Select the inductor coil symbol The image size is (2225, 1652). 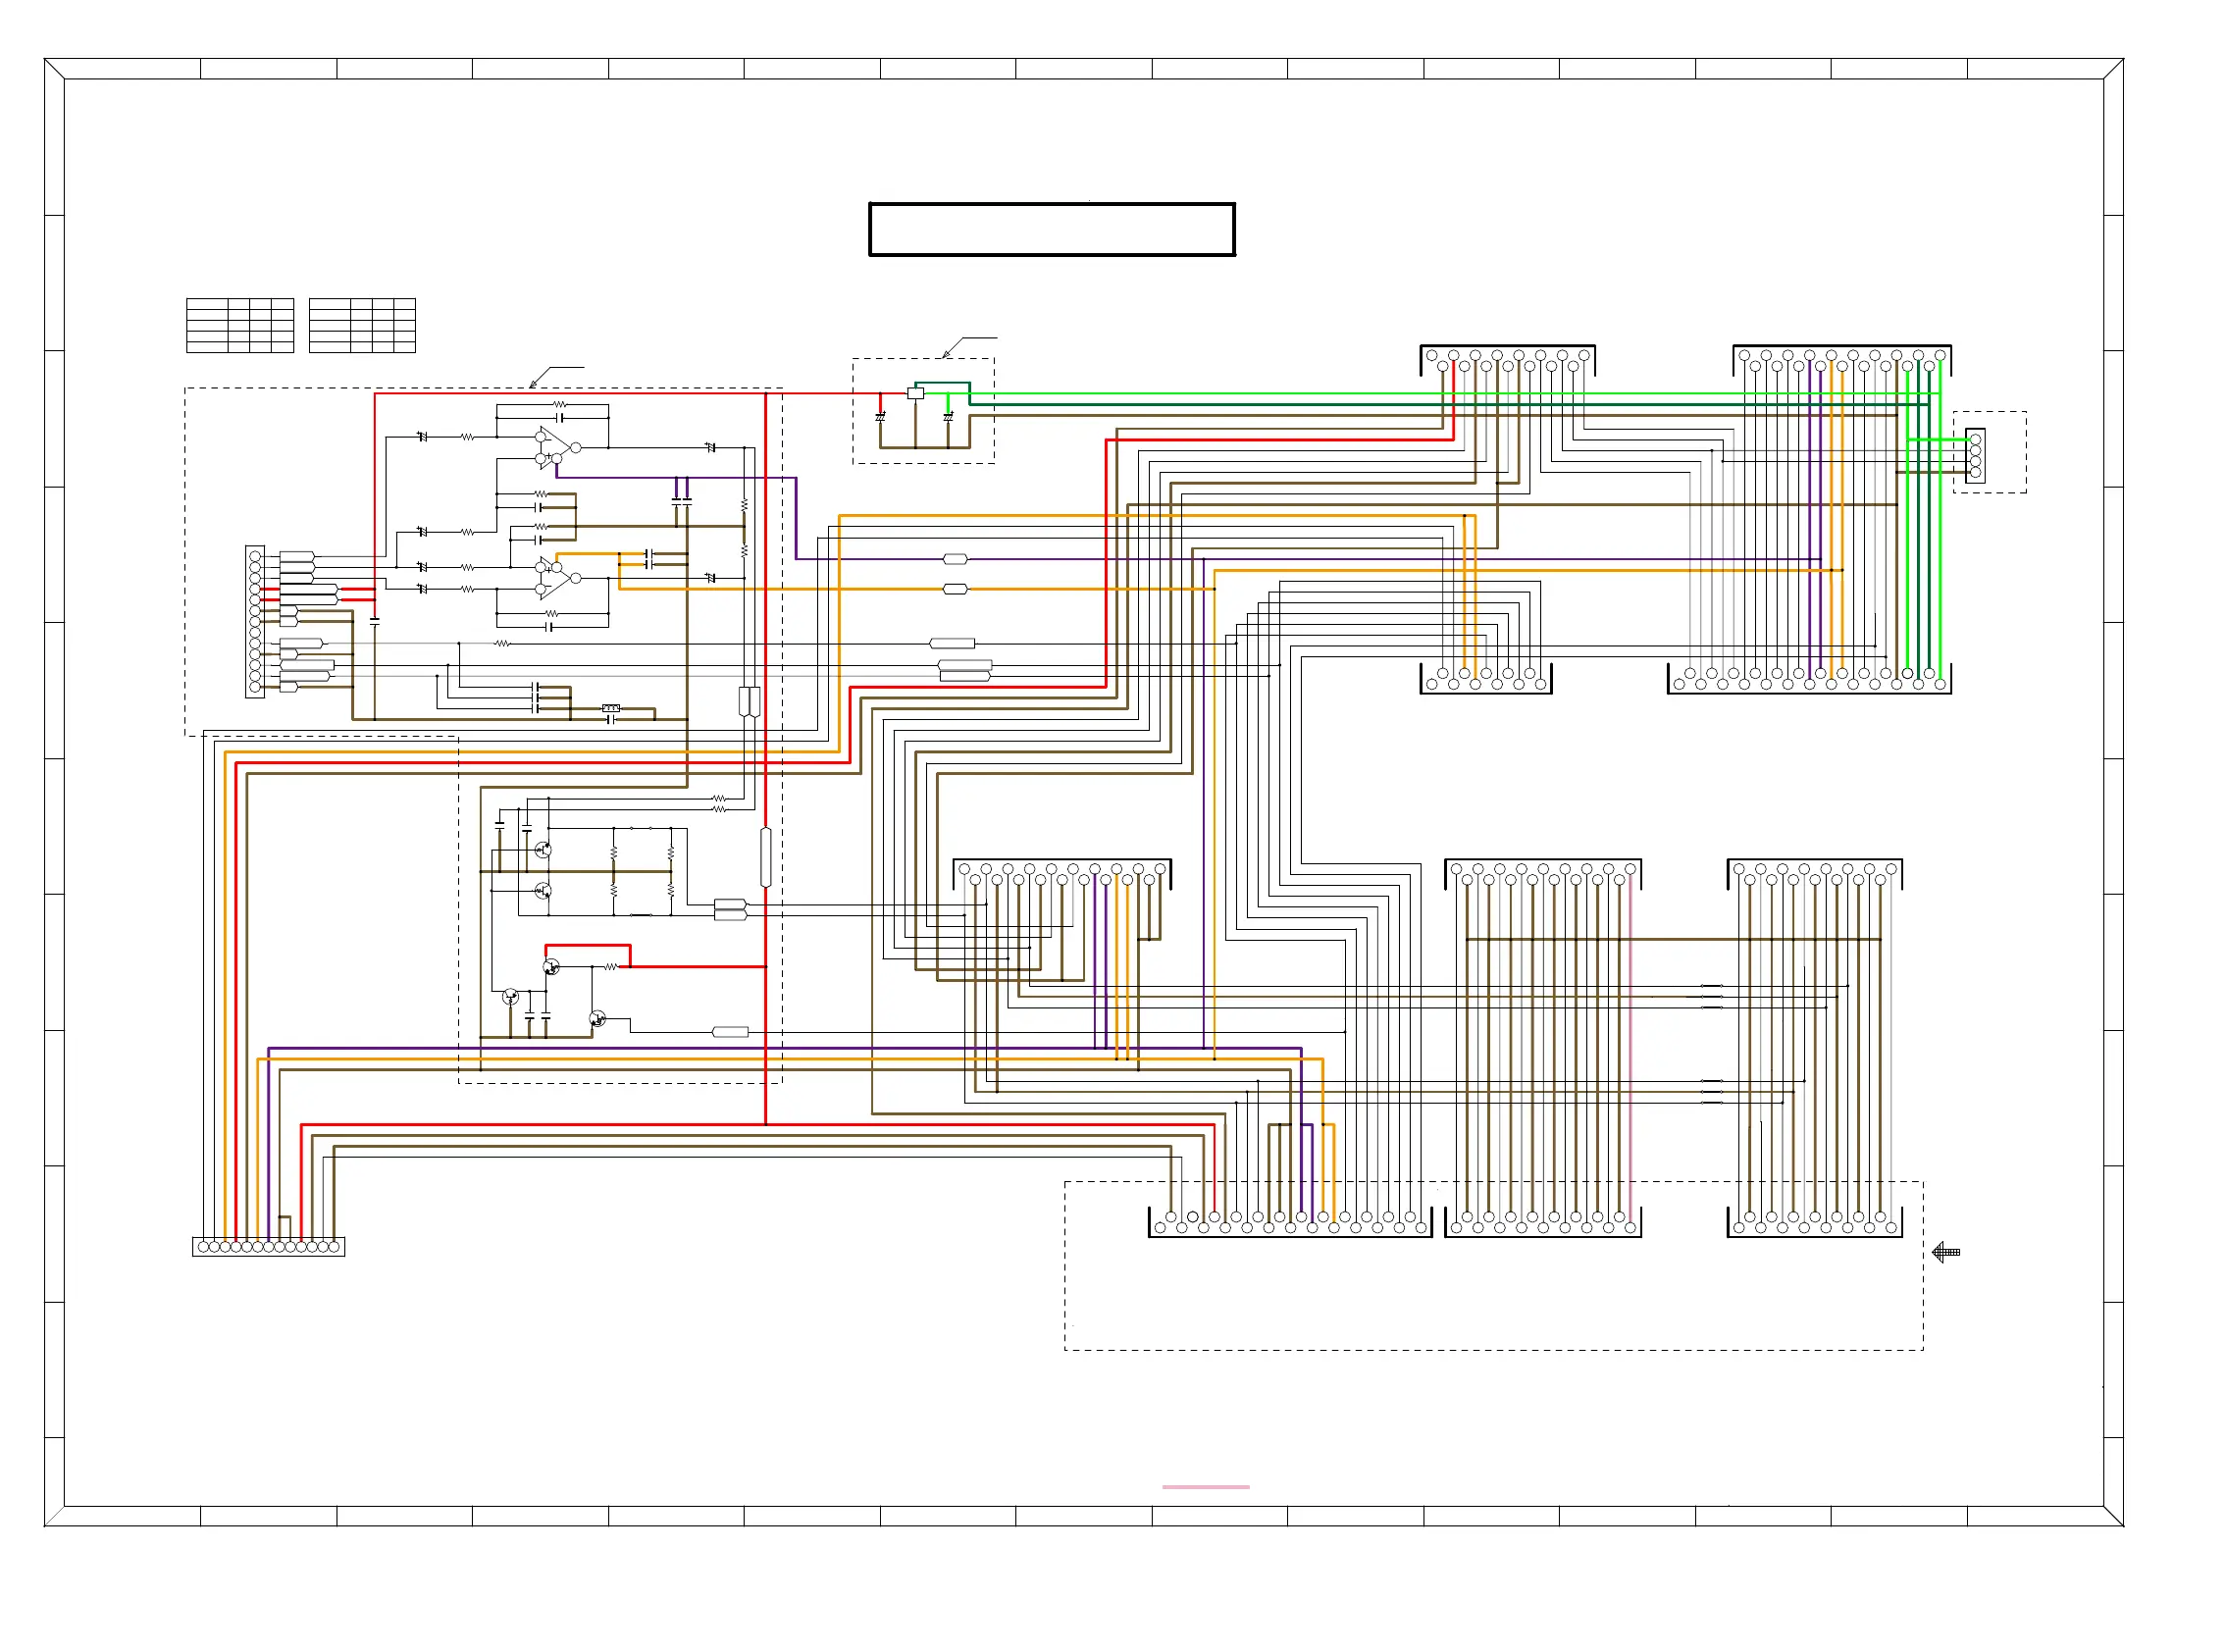(x=611, y=708)
